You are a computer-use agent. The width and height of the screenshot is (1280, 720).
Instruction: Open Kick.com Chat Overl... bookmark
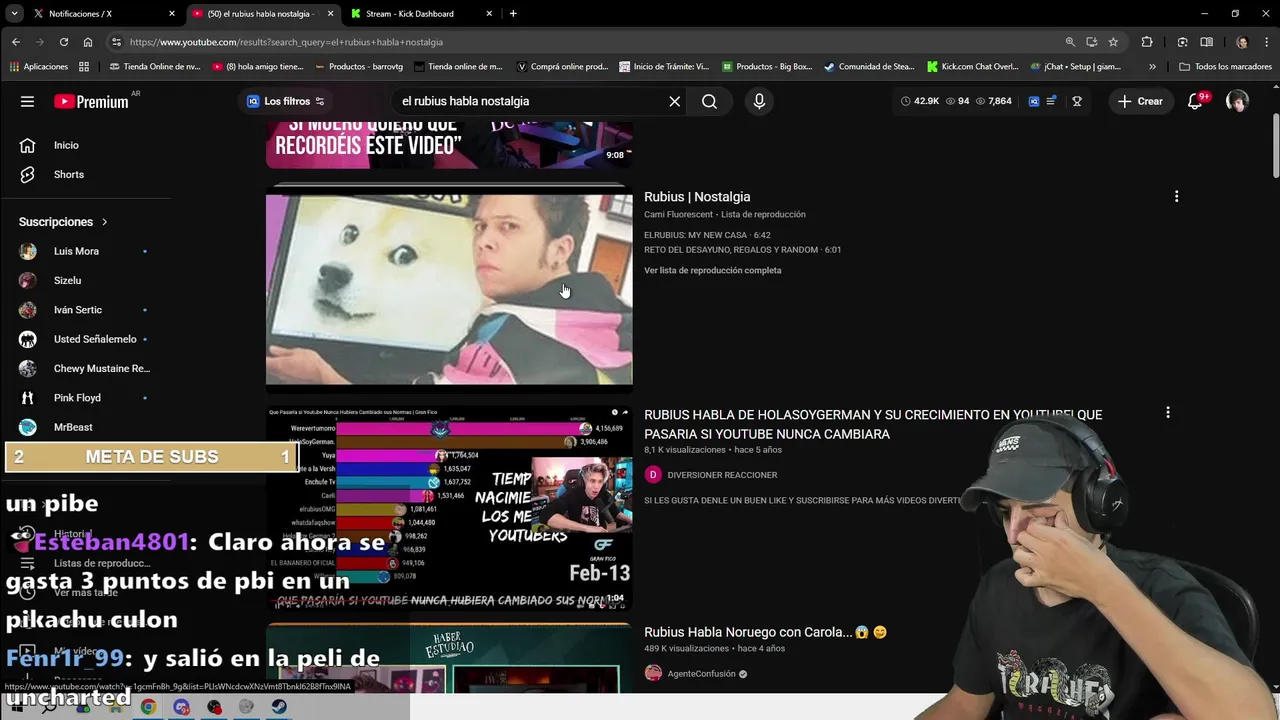[x=973, y=67]
